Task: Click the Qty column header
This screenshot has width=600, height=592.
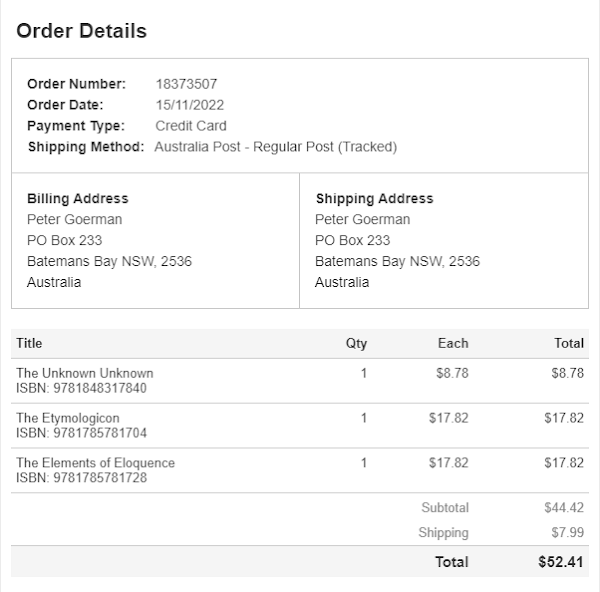Action: (x=356, y=343)
